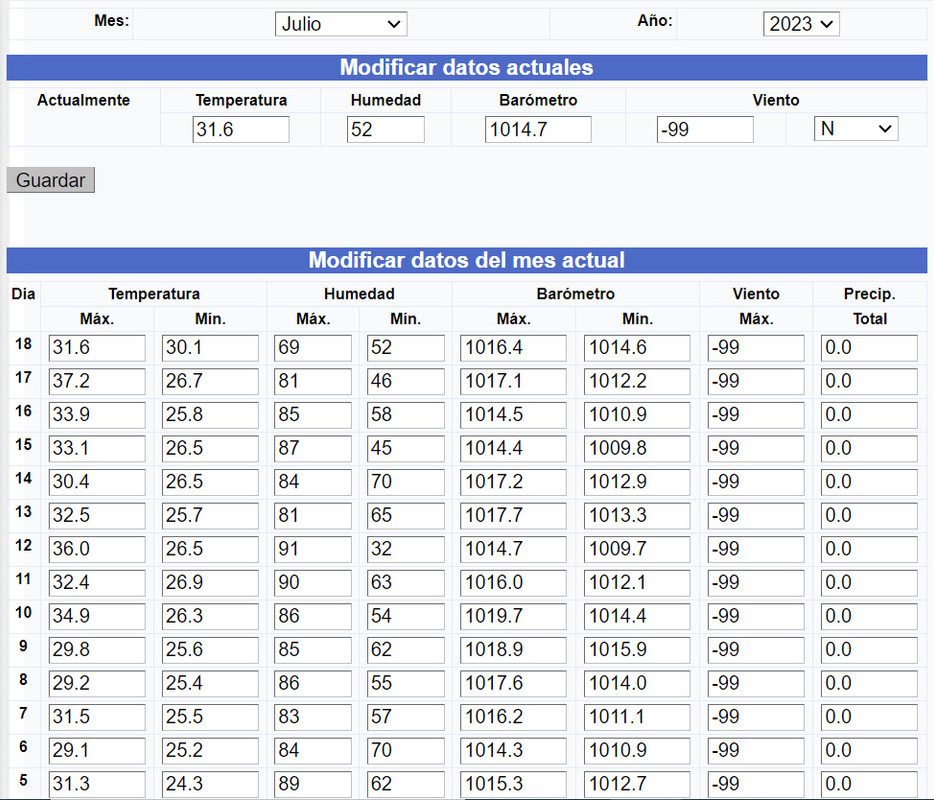Select day 7 min barometer field 1011.1
Viewport: 934px width, 800px height.
coord(637,717)
